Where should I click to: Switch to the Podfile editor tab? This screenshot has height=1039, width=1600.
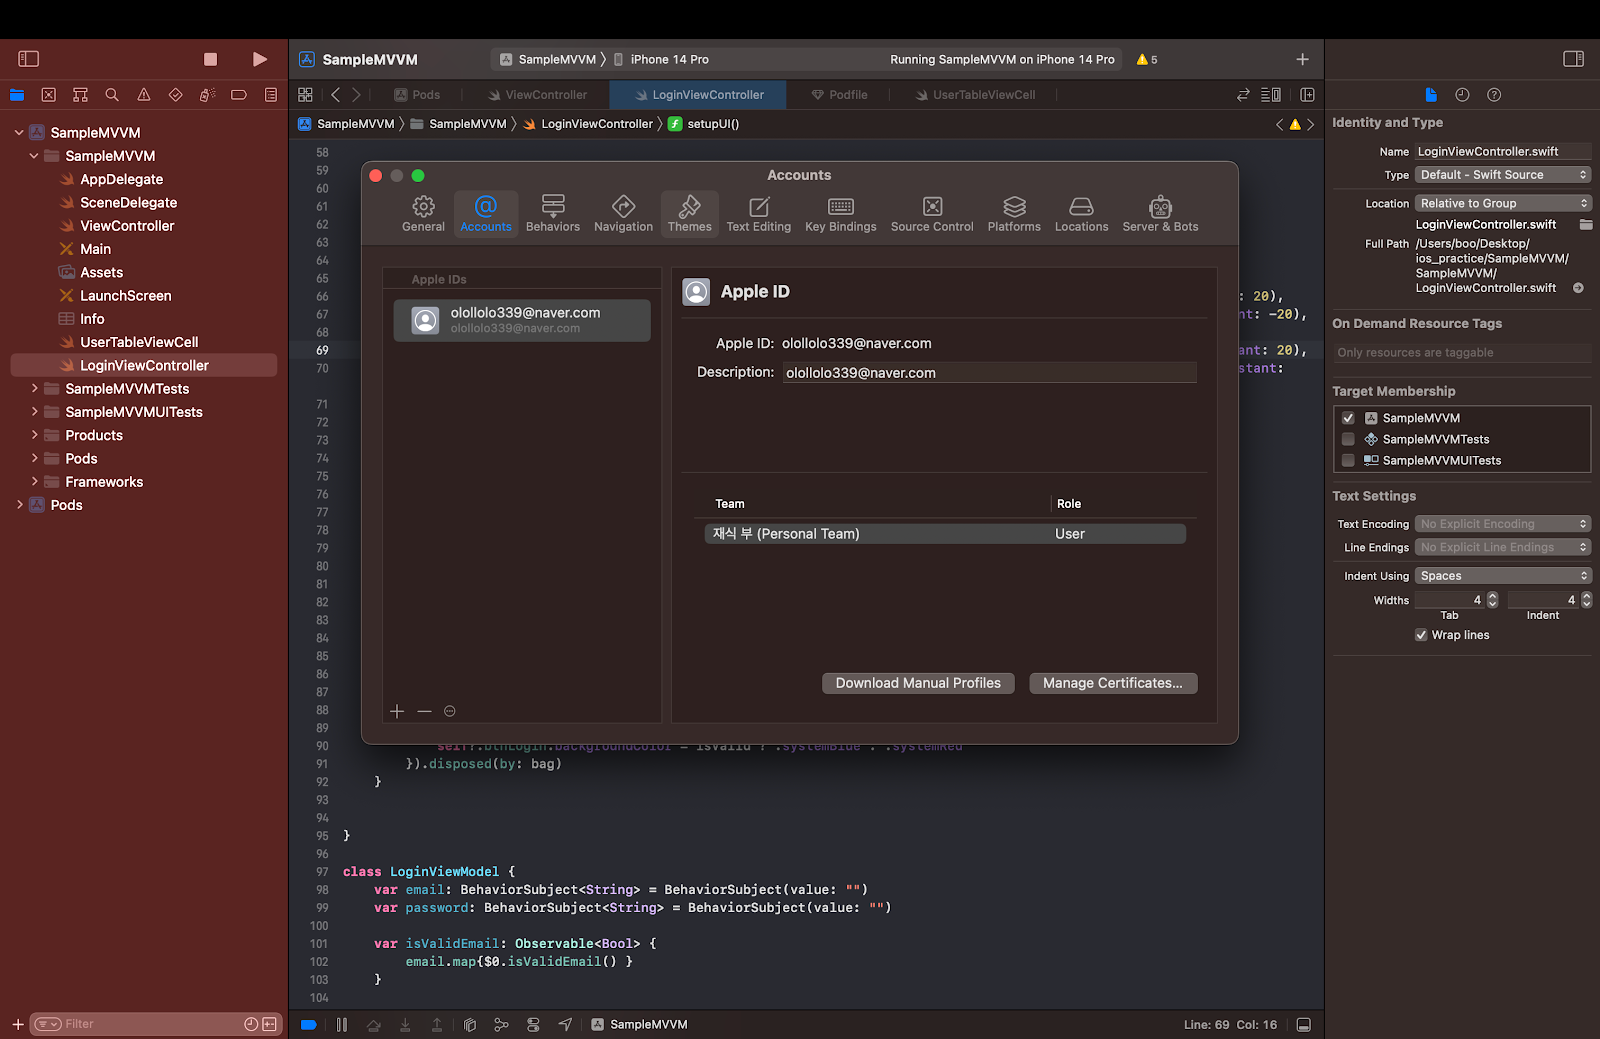coord(839,95)
